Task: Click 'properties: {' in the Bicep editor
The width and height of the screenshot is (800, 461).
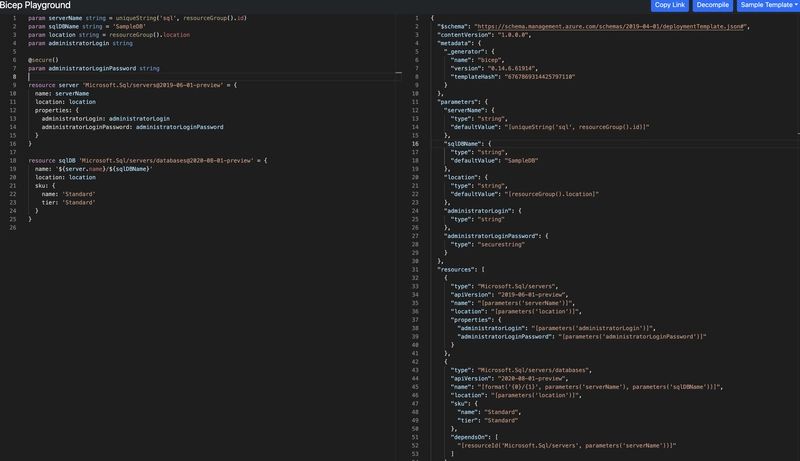Action: pos(57,110)
